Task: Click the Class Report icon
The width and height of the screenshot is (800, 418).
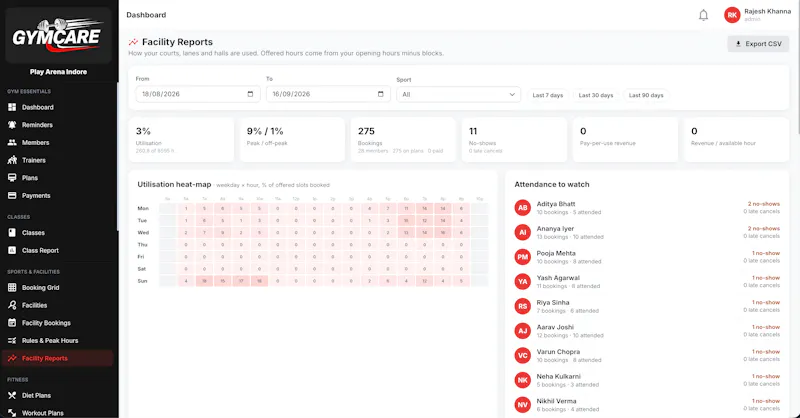Action: [x=12, y=250]
